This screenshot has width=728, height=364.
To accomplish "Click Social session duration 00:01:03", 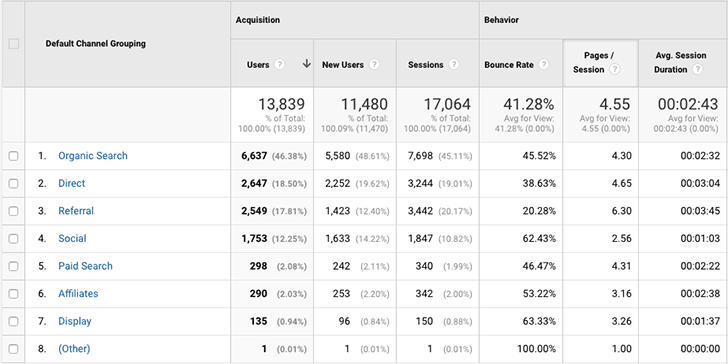I will click(x=700, y=239).
